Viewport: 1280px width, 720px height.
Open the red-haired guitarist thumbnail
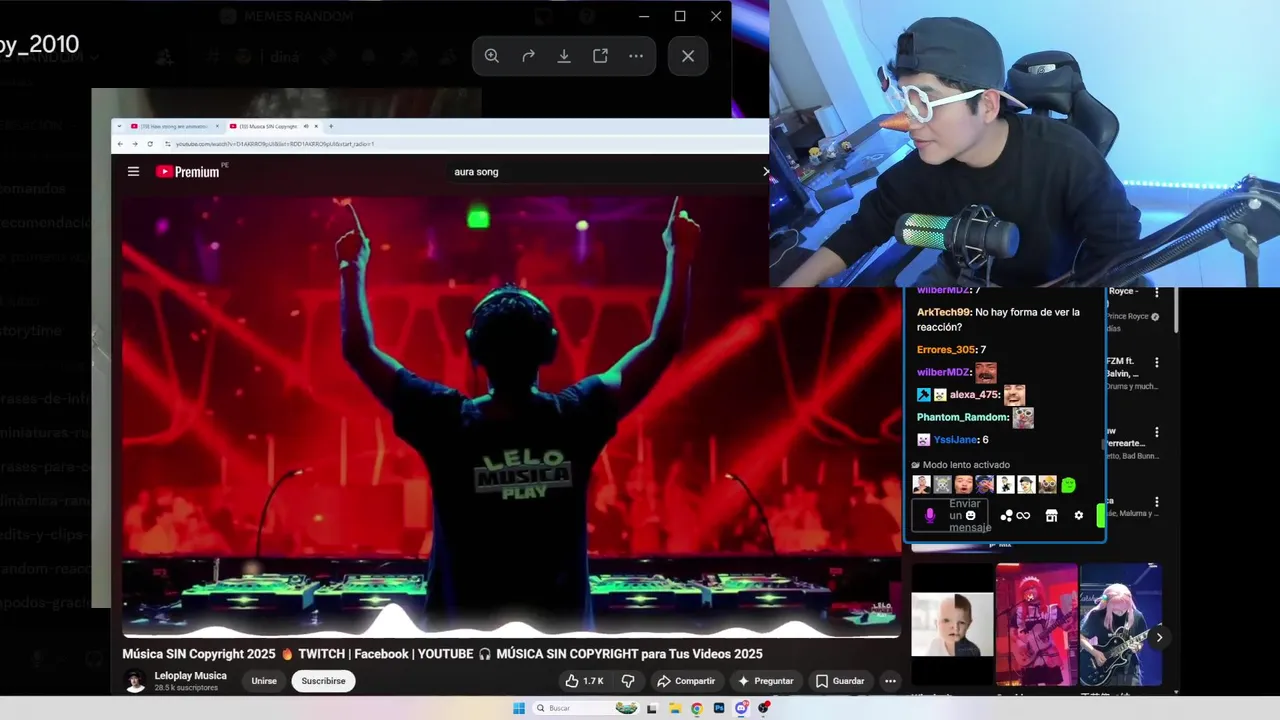click(x=1037, y=625)
